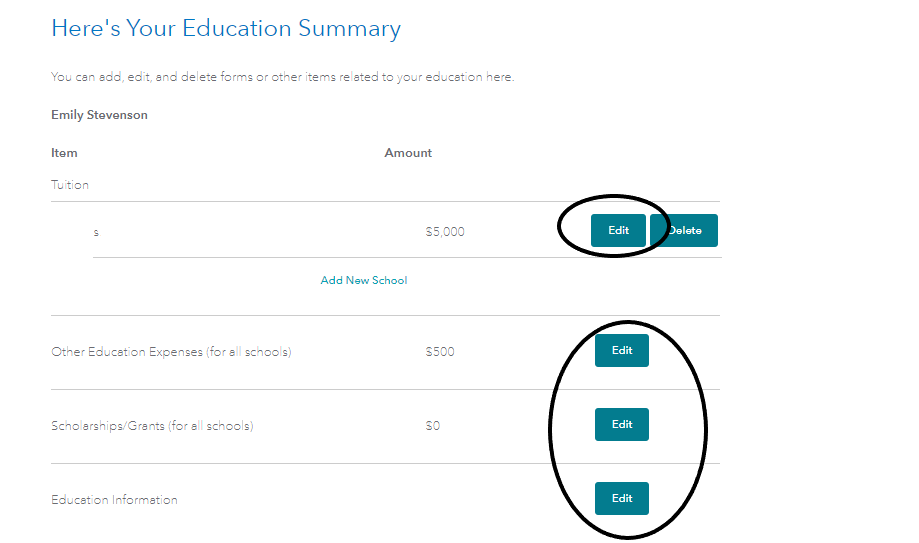
Task: Edit the tuition school entry
Action: (x=618, y=230)
